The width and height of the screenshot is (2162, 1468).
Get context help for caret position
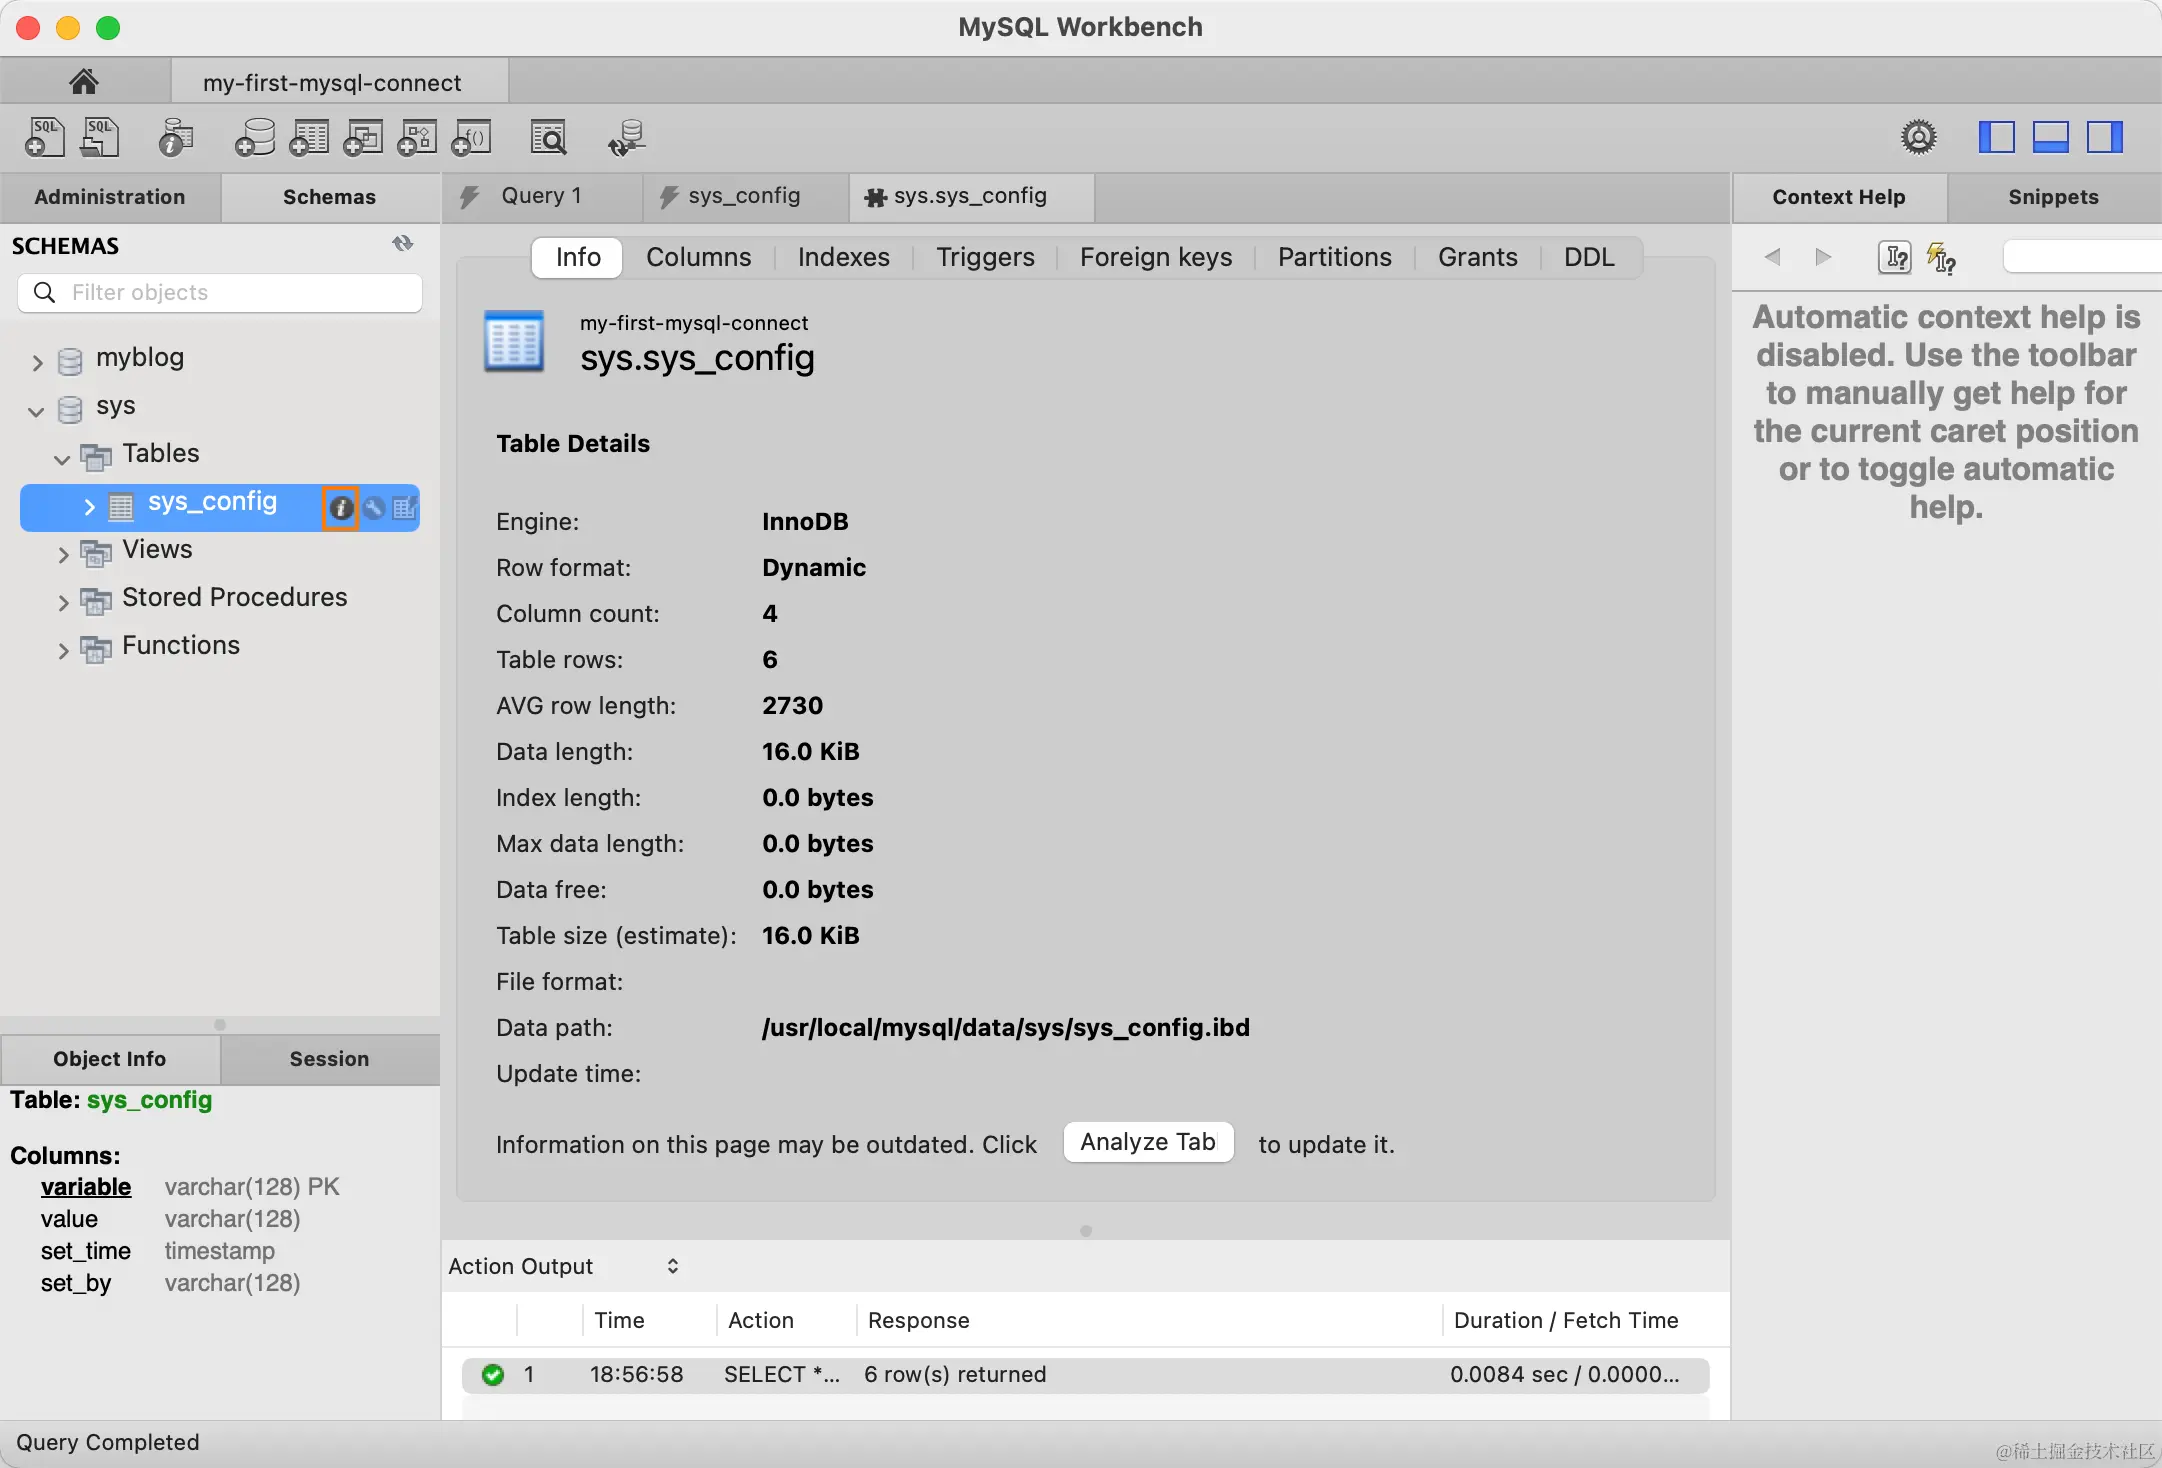pos(1894,258)
